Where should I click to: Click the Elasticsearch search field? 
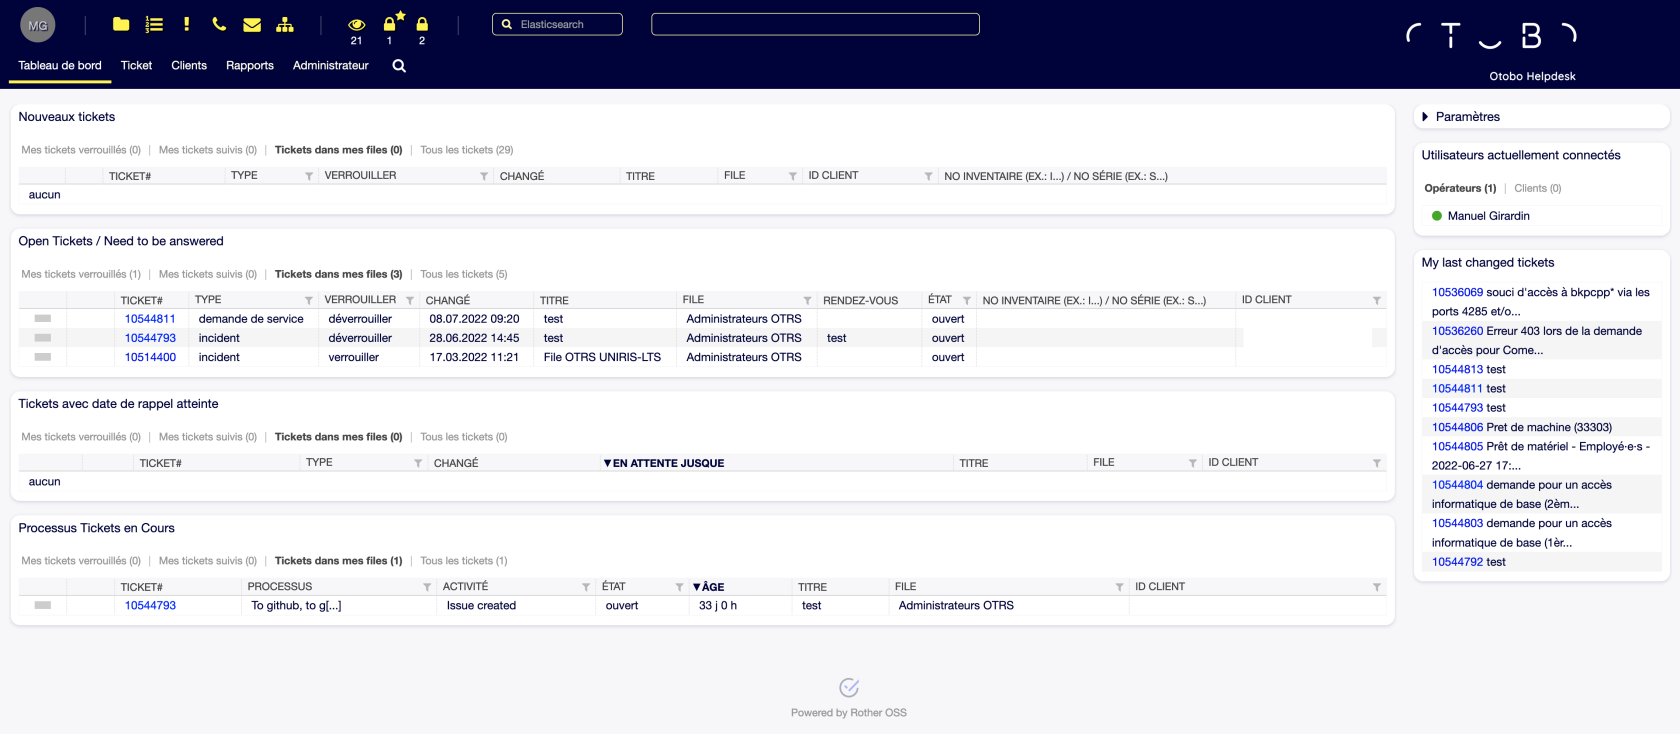tap(563, 24)
